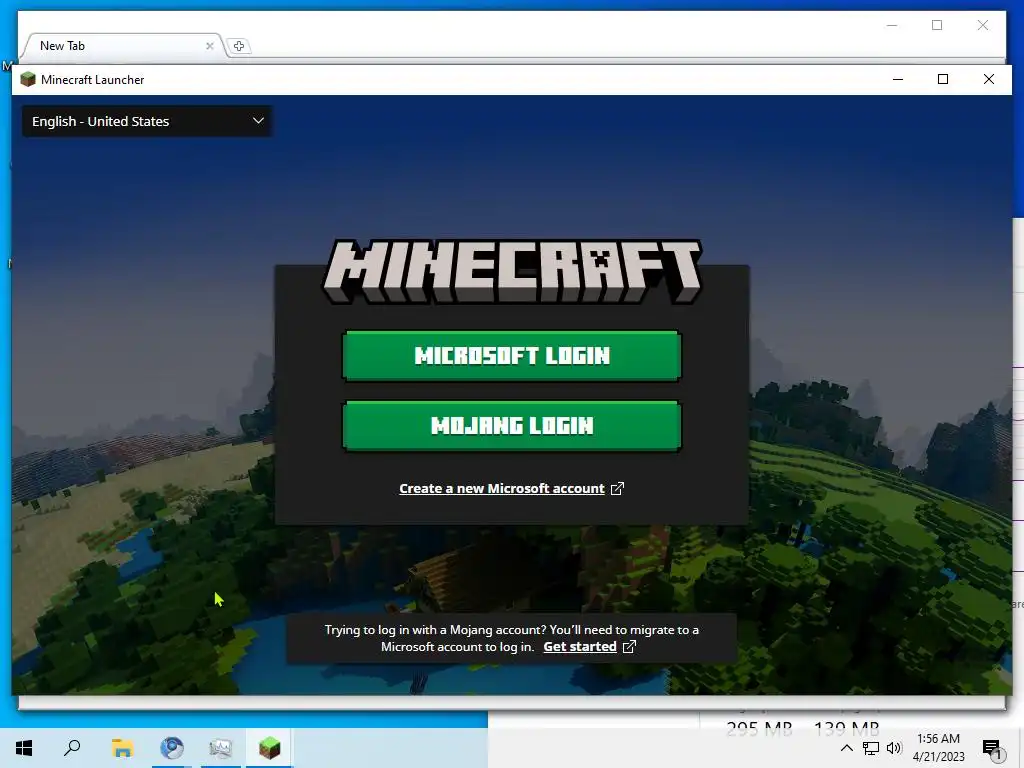This screenshot has width=1024, height=768.
Task: Select Minecraft Launcher taskbar icon
Action: 269,748
